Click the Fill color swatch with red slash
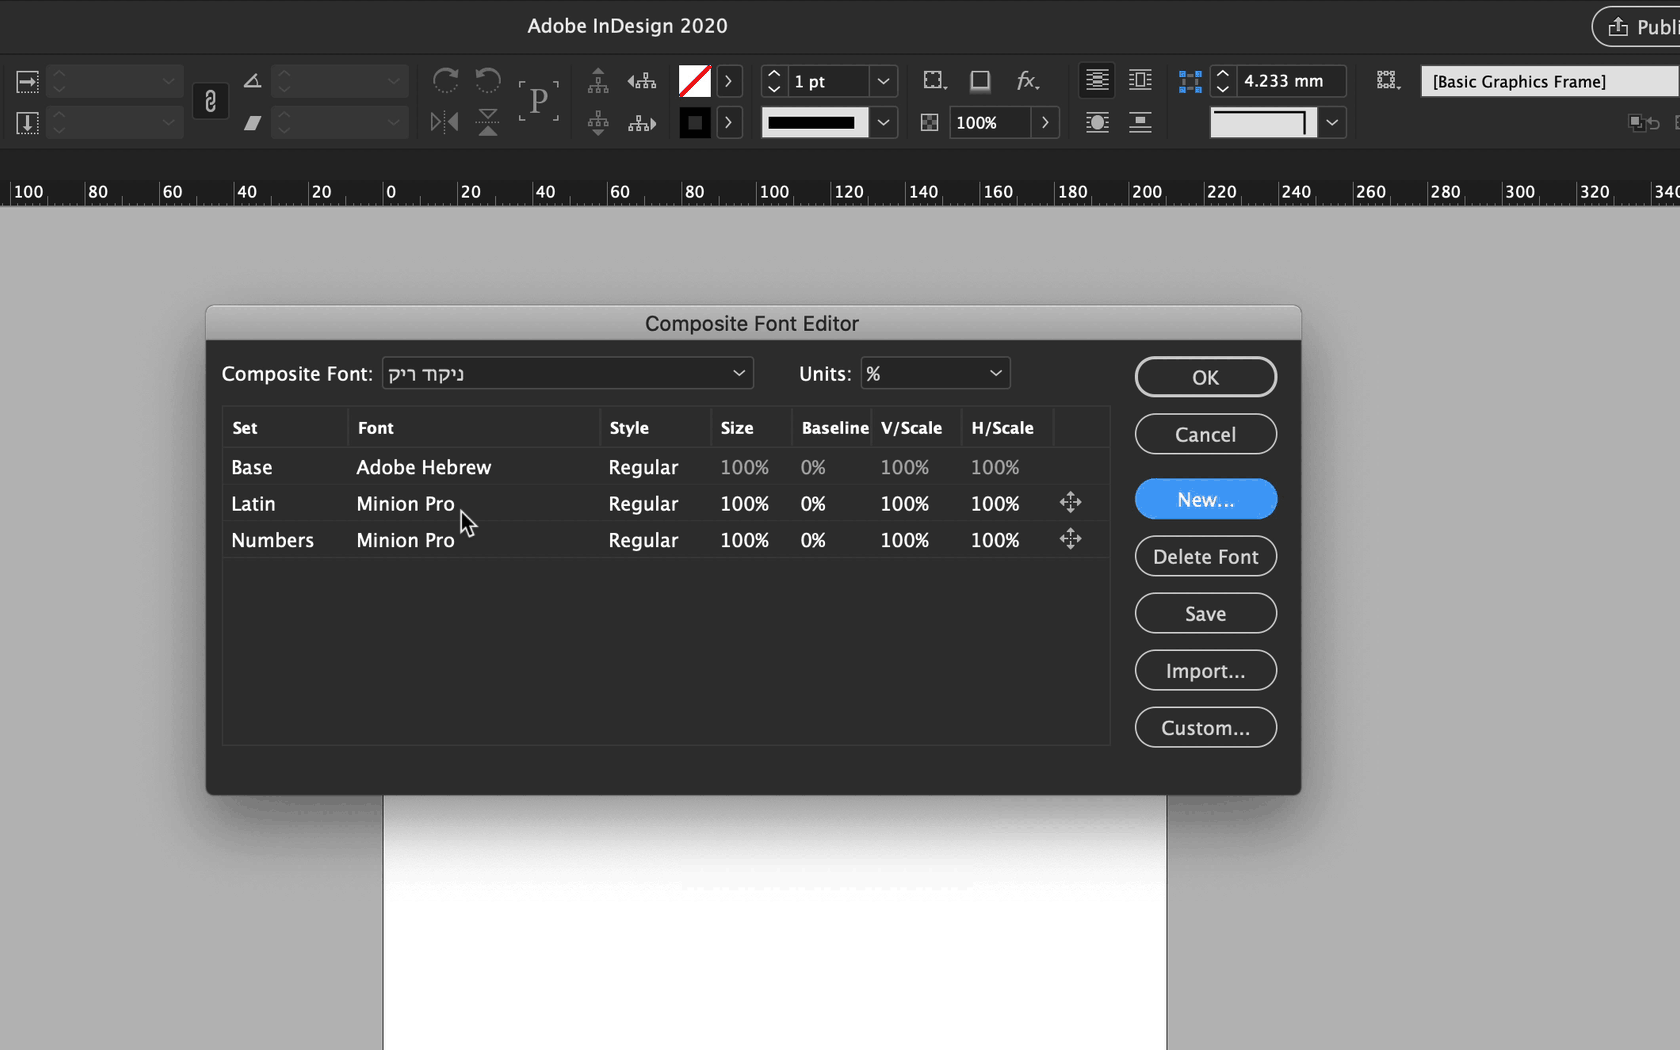Image resolution: width=1680 pixels, height=1050 pixels. (x=694, y=81)
